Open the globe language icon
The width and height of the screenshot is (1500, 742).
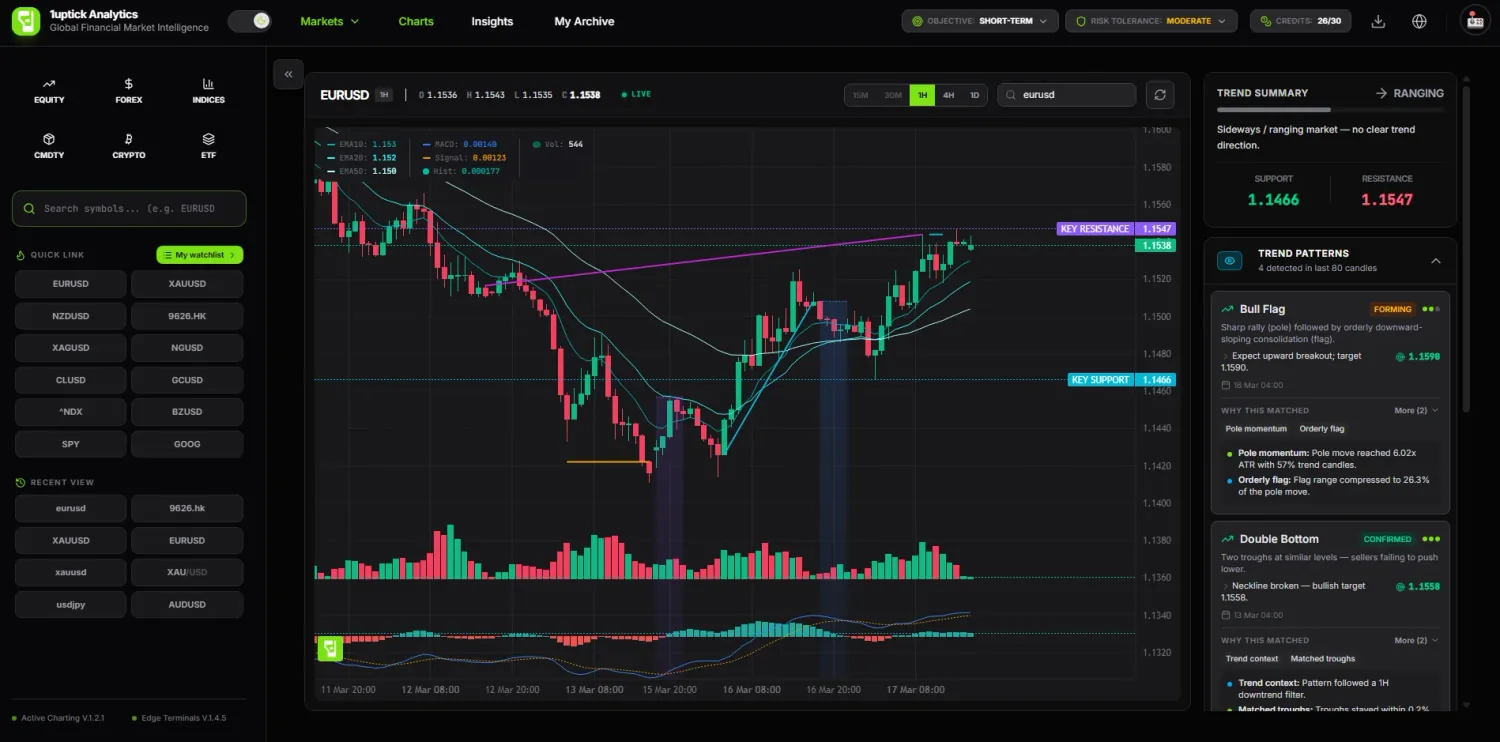[1420, 21]
